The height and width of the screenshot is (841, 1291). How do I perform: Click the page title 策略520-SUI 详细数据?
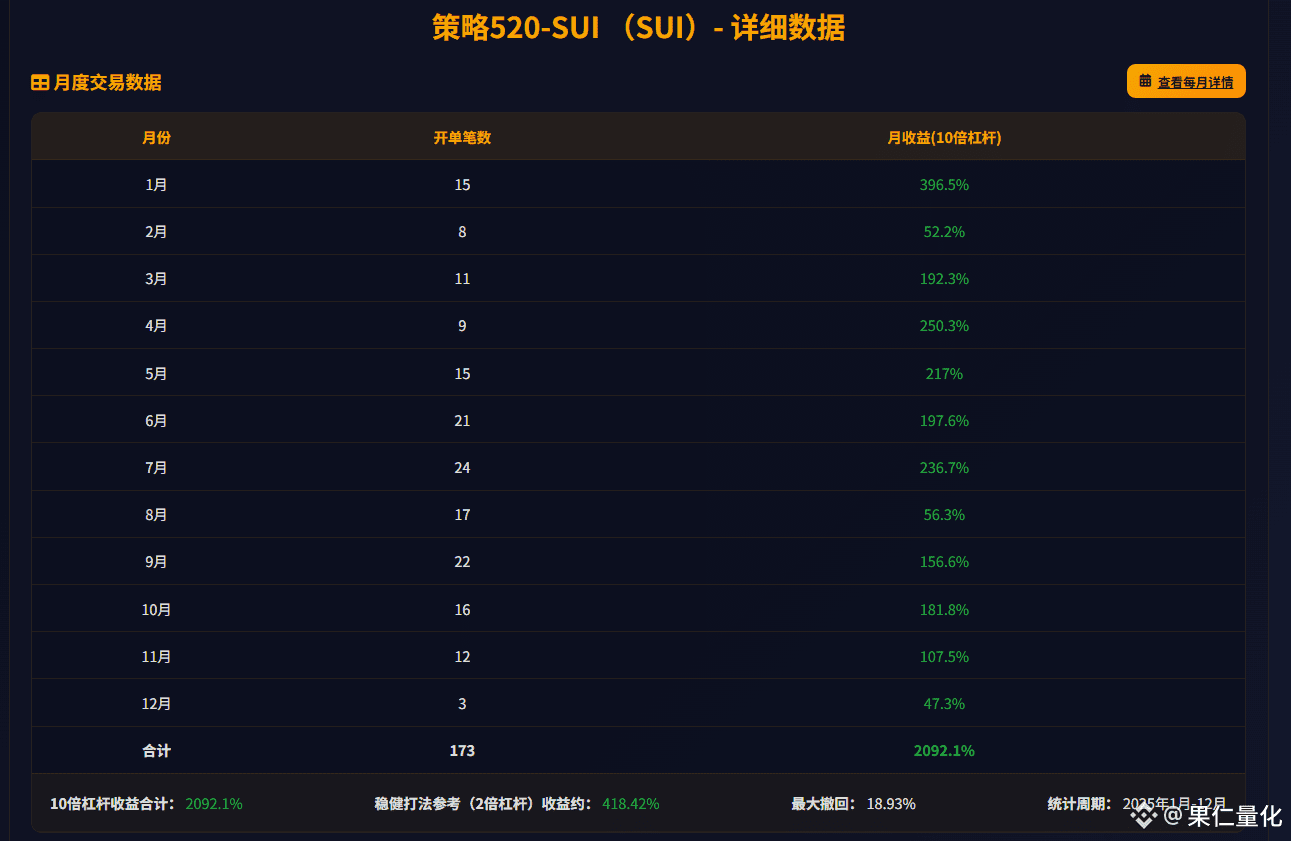(x=638, y=28)
